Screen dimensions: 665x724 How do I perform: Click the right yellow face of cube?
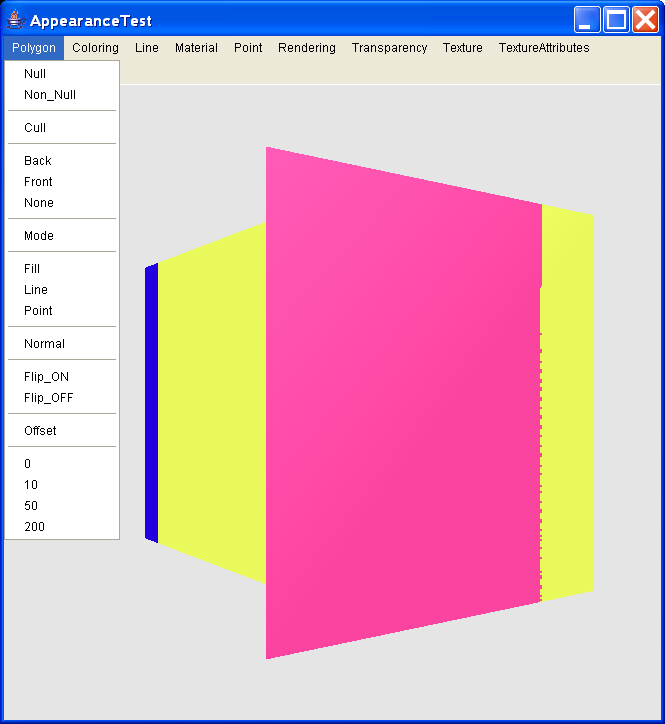coord(568,402)
